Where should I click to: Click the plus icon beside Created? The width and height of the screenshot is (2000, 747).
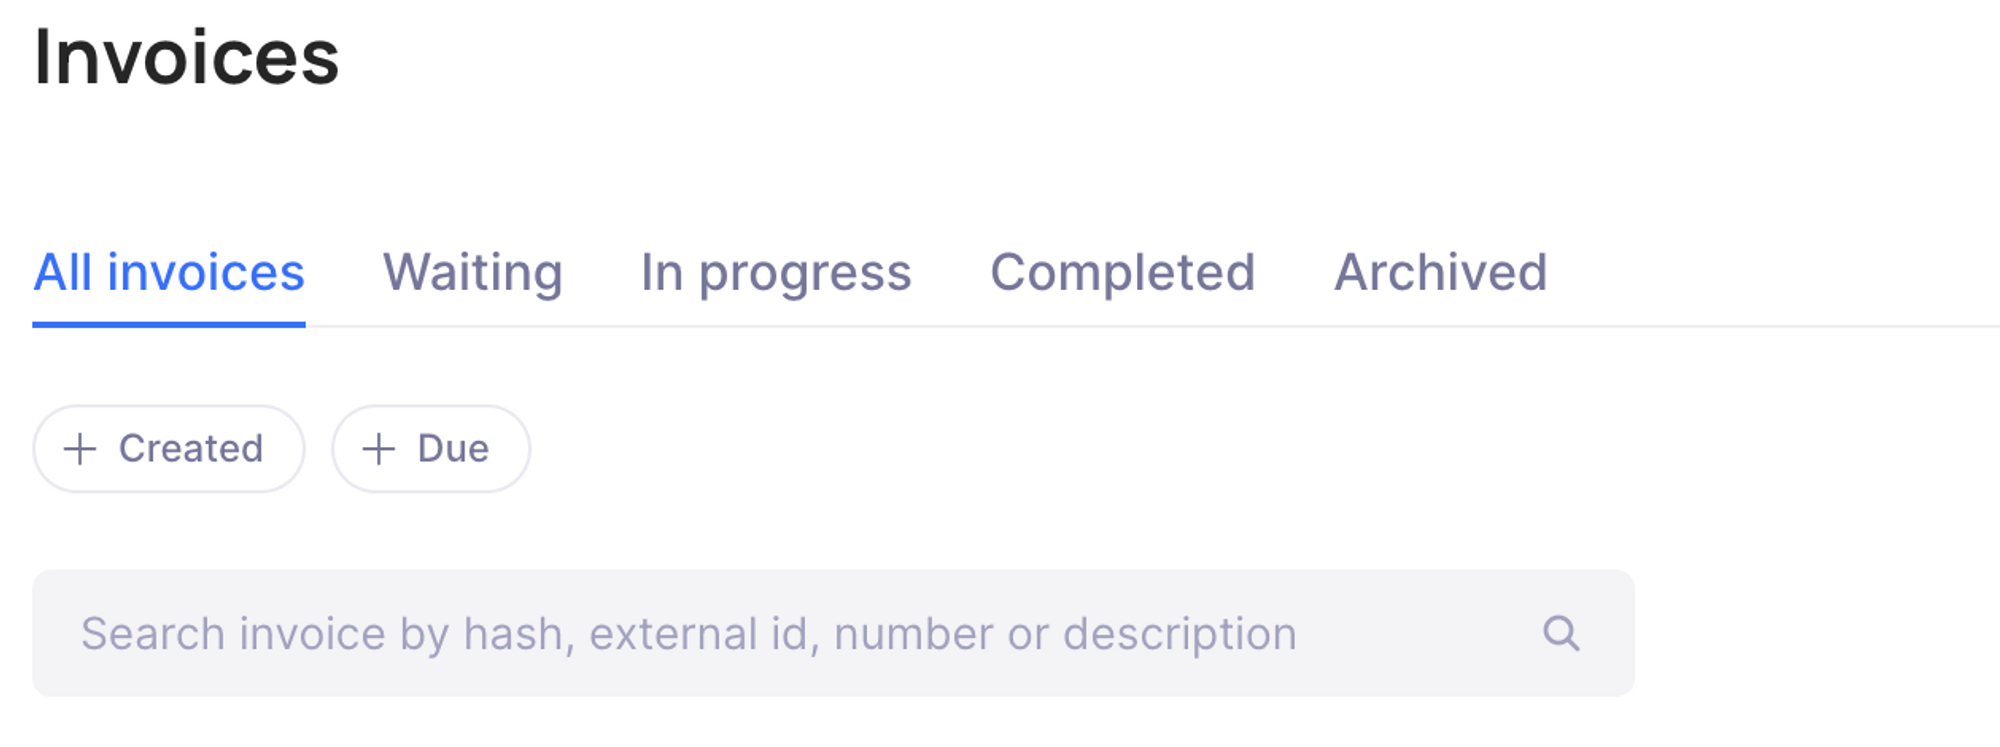point(80,449)
